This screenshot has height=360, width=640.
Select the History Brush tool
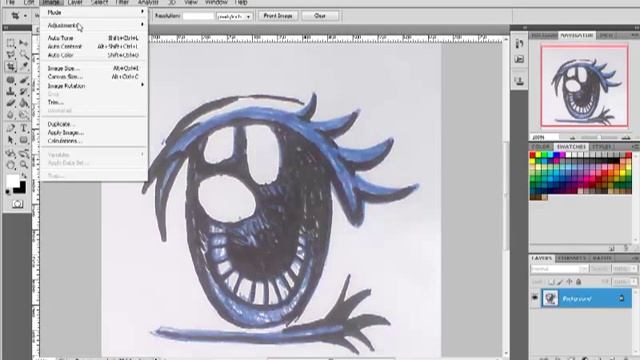(24, 91)
